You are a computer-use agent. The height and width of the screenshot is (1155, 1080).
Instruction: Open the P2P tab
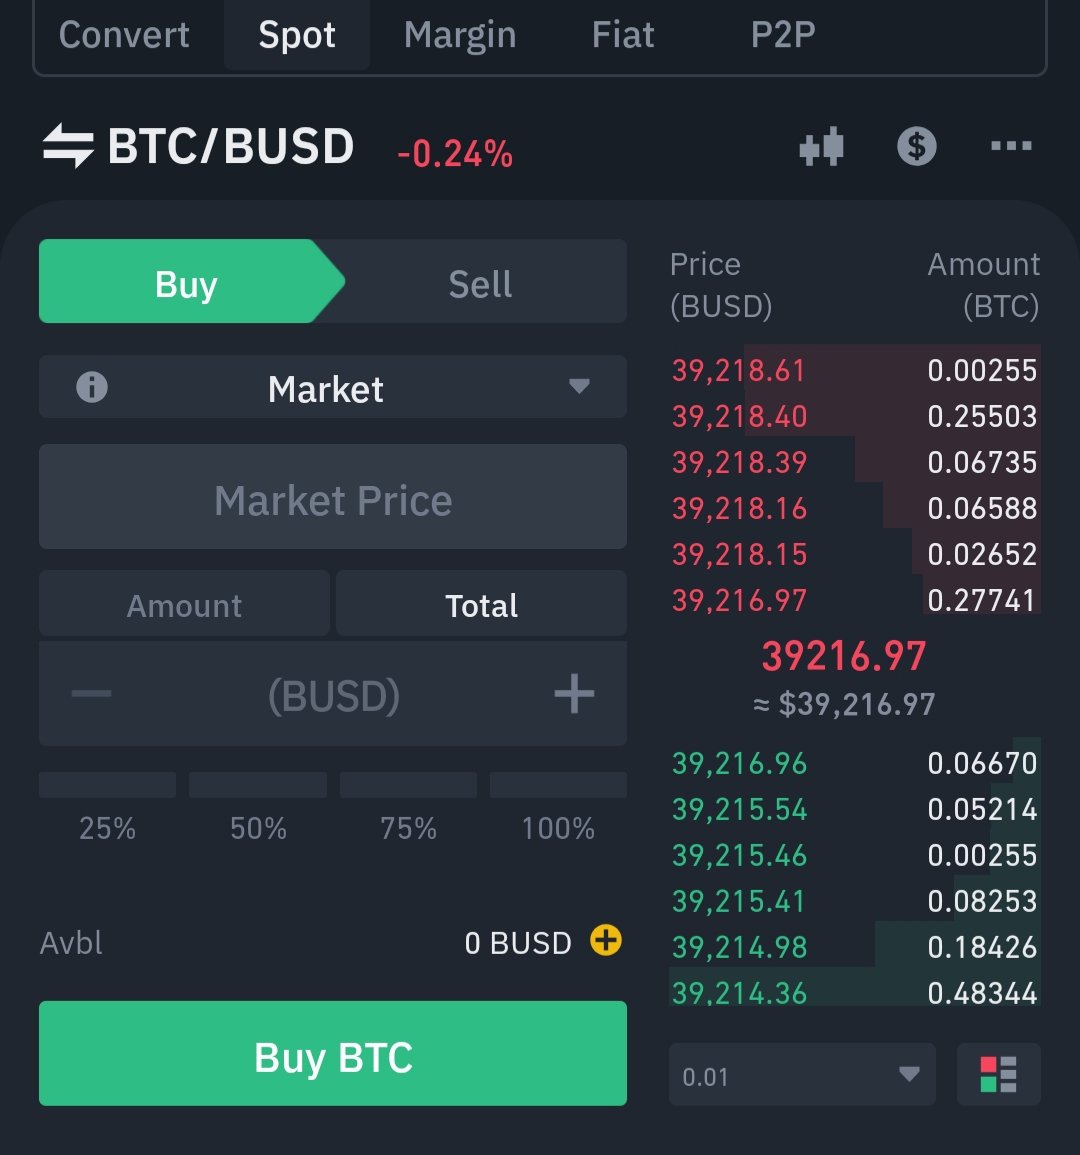[783, 36]
